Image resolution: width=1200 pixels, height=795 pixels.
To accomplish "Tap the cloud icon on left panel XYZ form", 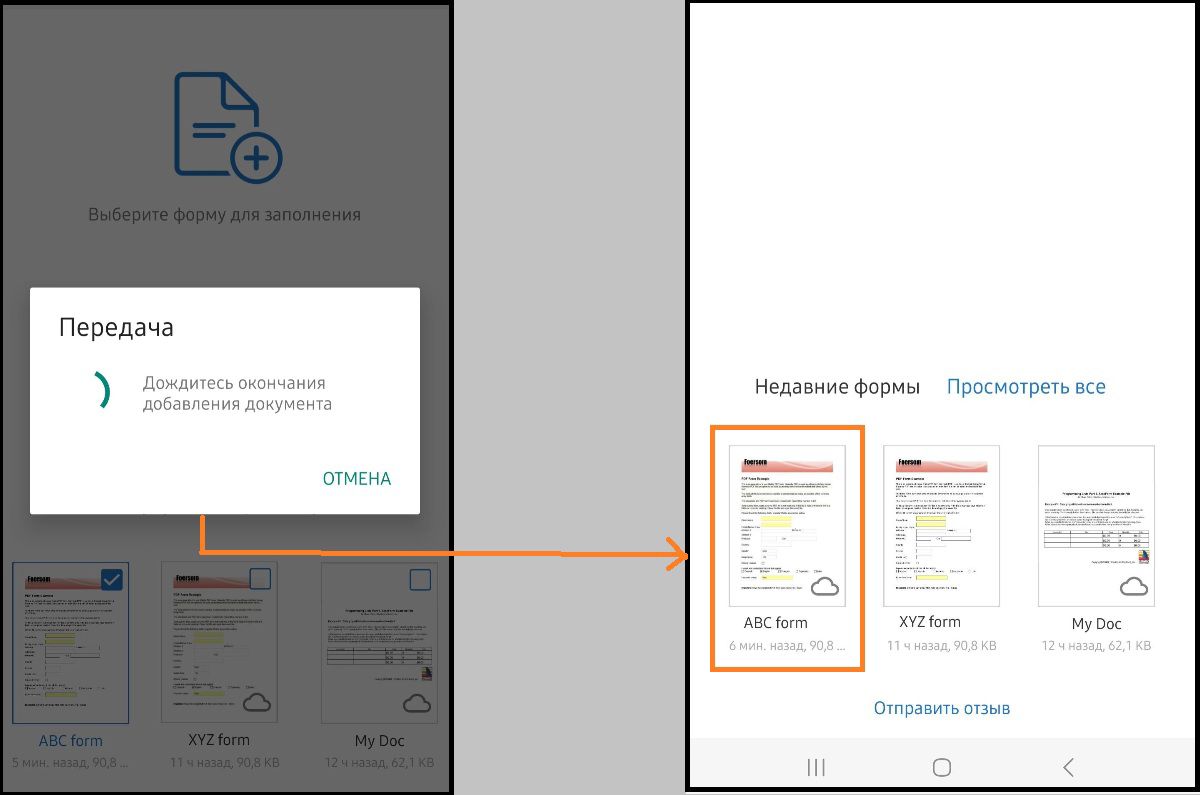I will [x=256, y=703].
